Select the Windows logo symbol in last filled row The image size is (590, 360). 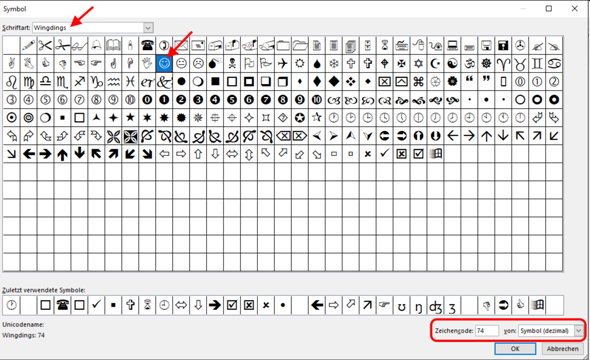pos(436,154)
